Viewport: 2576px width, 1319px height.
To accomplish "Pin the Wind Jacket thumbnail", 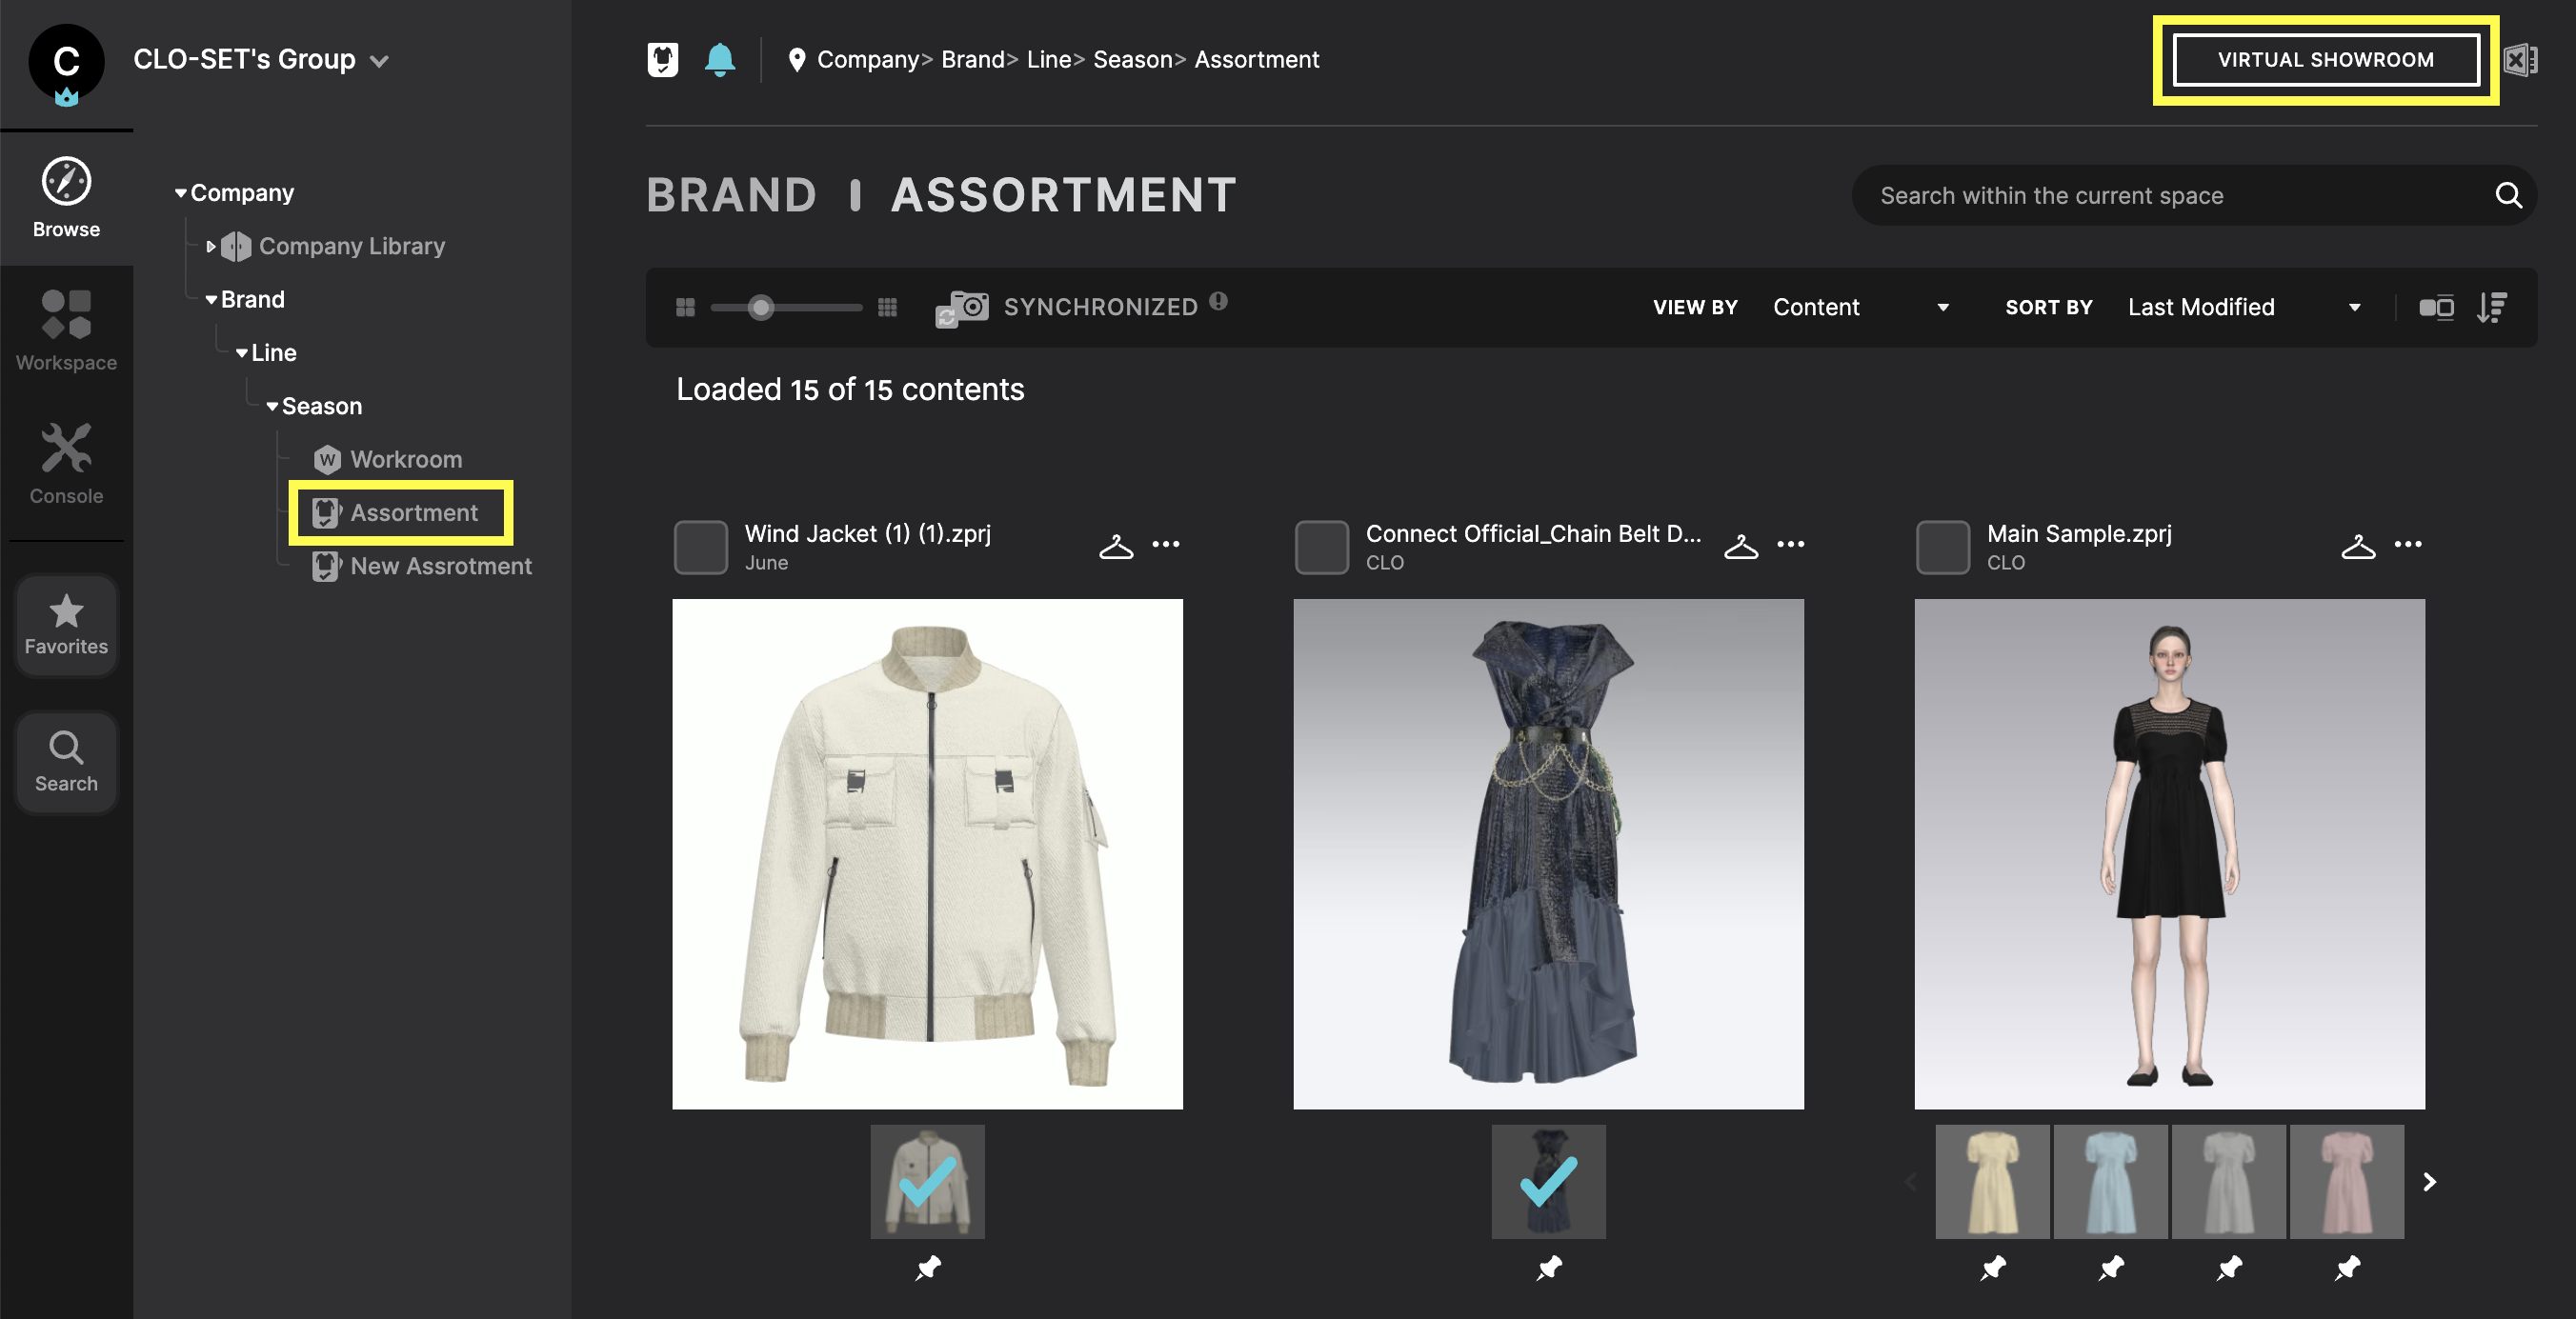I will (926, 1267).
